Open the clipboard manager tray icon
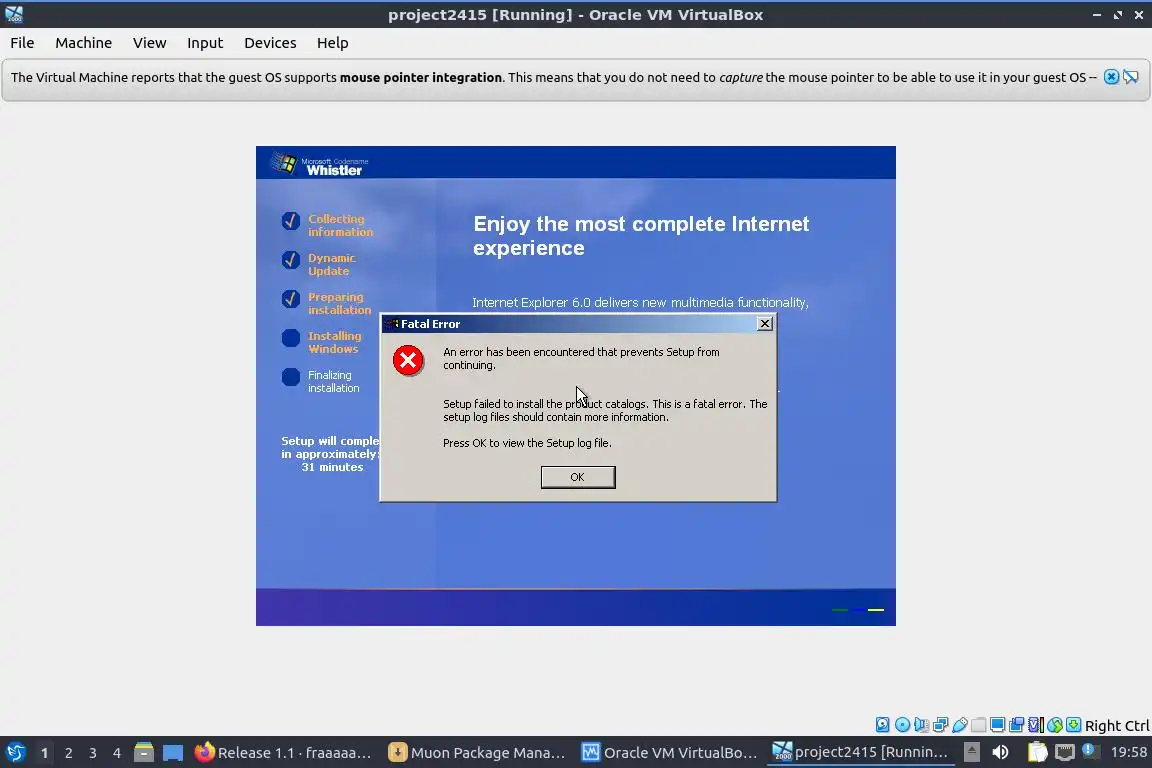Image resolution: width=1152 pixels, height=768 pixels. coord(1037,752)
